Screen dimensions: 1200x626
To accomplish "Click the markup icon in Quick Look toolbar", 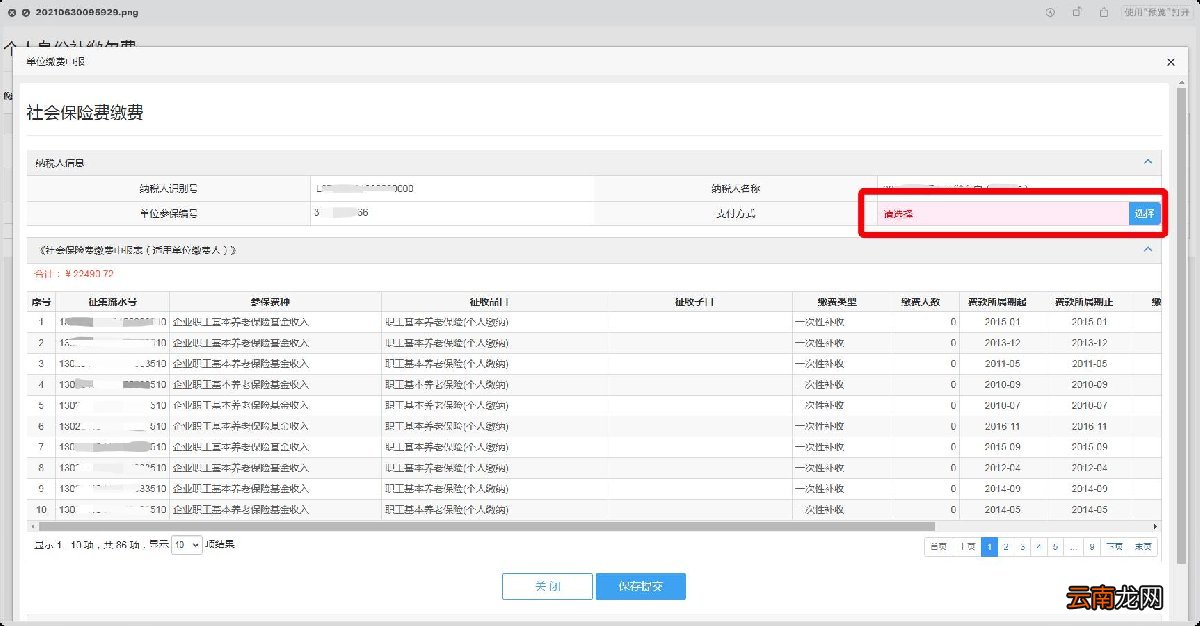I will click(x=1050, y=12).
